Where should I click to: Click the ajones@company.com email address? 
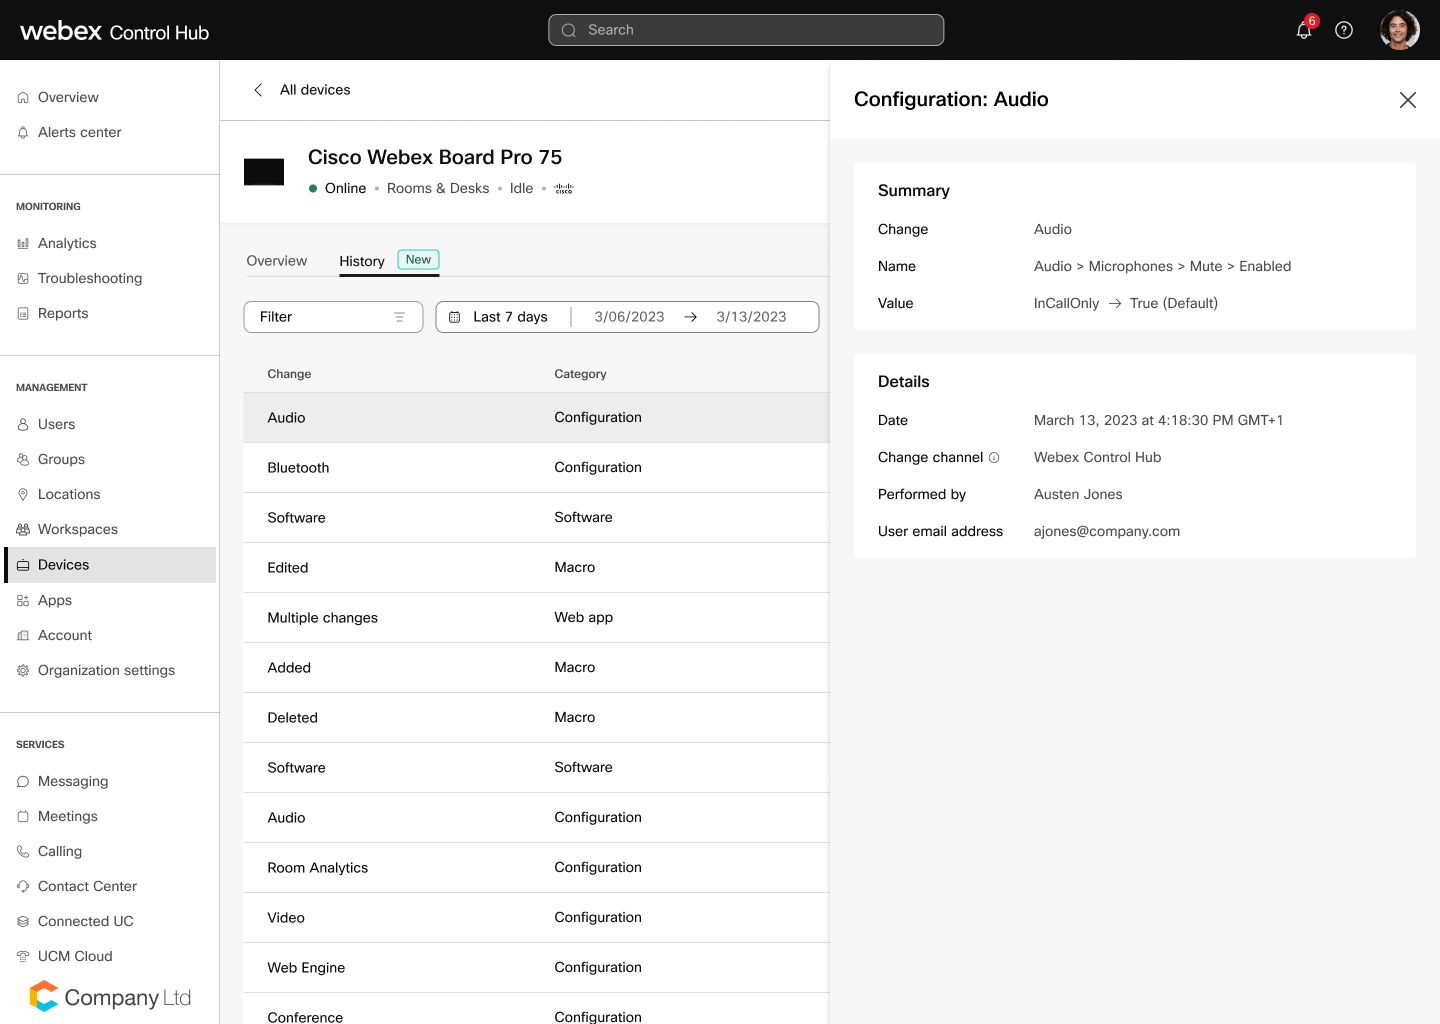[1107, 532]
